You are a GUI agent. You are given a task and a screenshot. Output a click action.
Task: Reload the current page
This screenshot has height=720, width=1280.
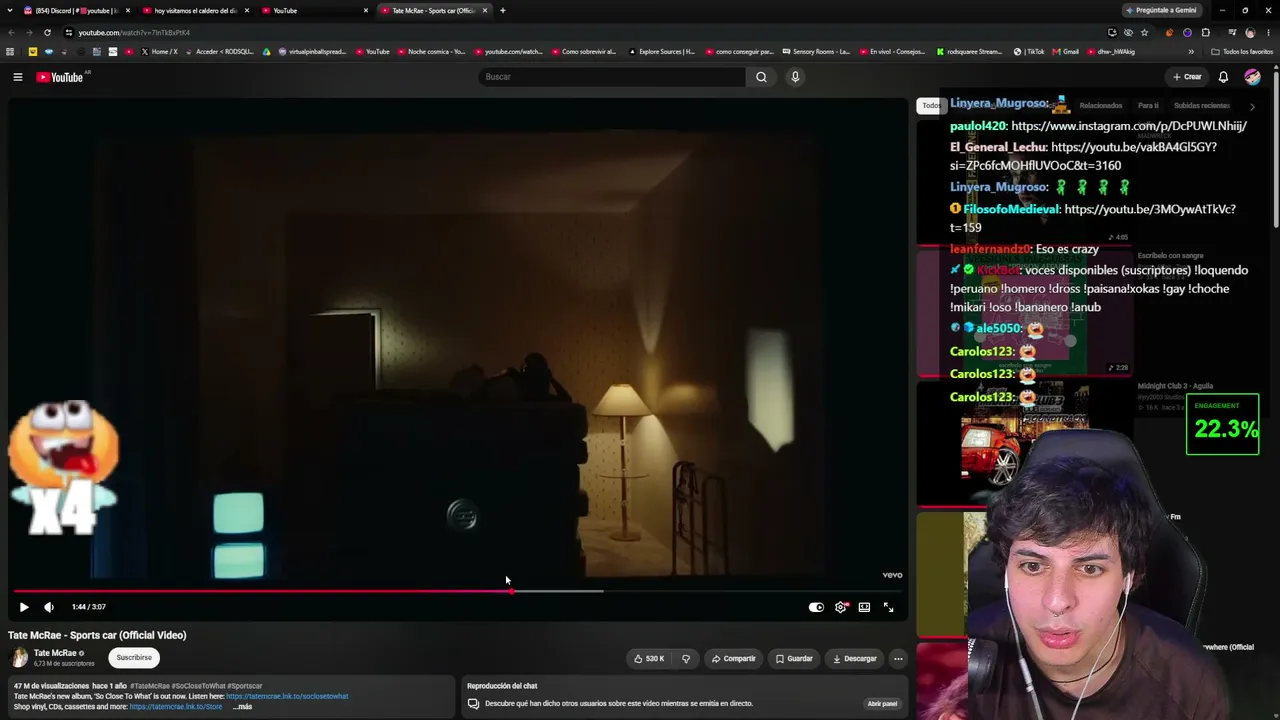pos(47,32)
